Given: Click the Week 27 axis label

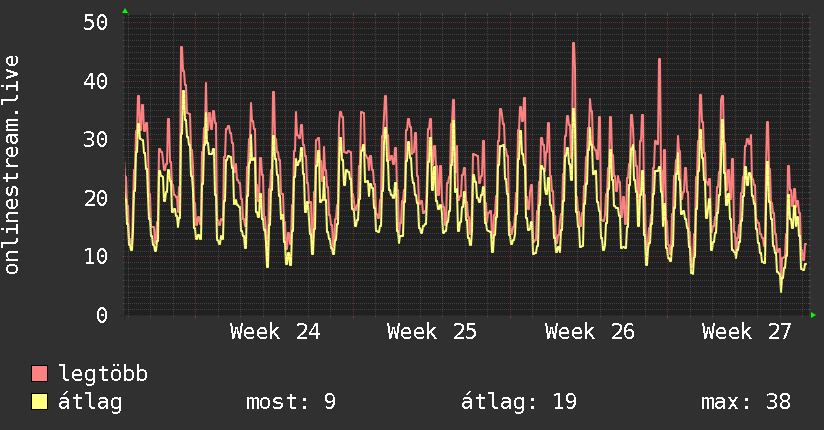Looking at the screenshot, I should (x=746, y=332).
